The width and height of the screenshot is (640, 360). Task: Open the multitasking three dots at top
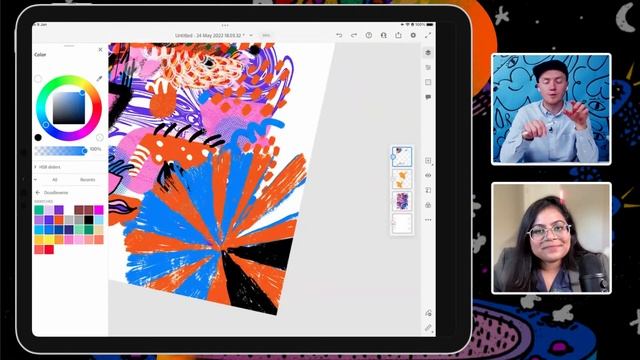[225, 25]
